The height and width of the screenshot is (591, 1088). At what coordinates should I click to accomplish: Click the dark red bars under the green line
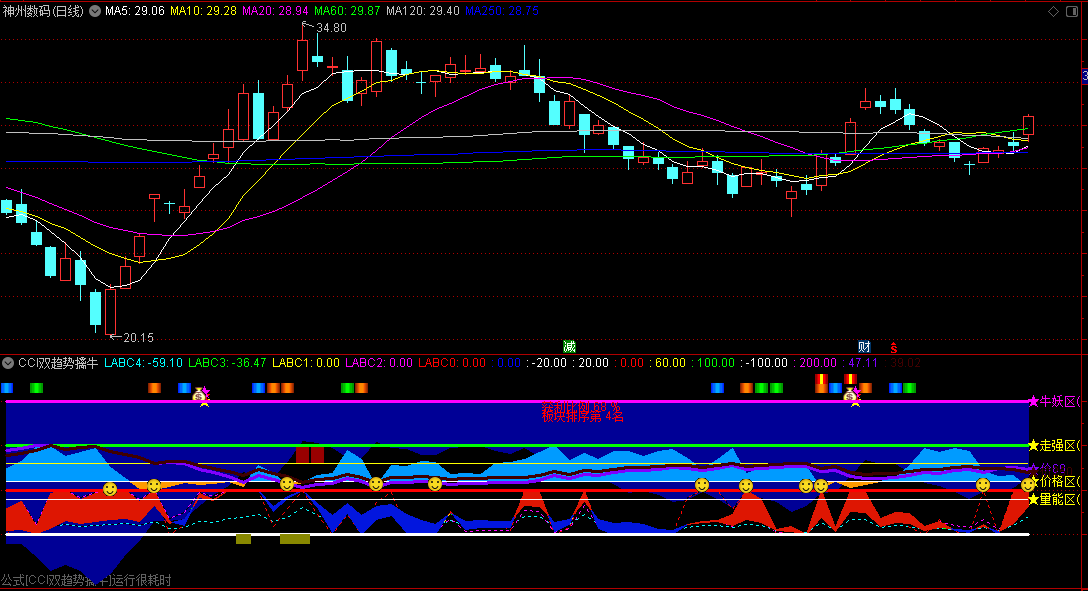pos(309,455)
